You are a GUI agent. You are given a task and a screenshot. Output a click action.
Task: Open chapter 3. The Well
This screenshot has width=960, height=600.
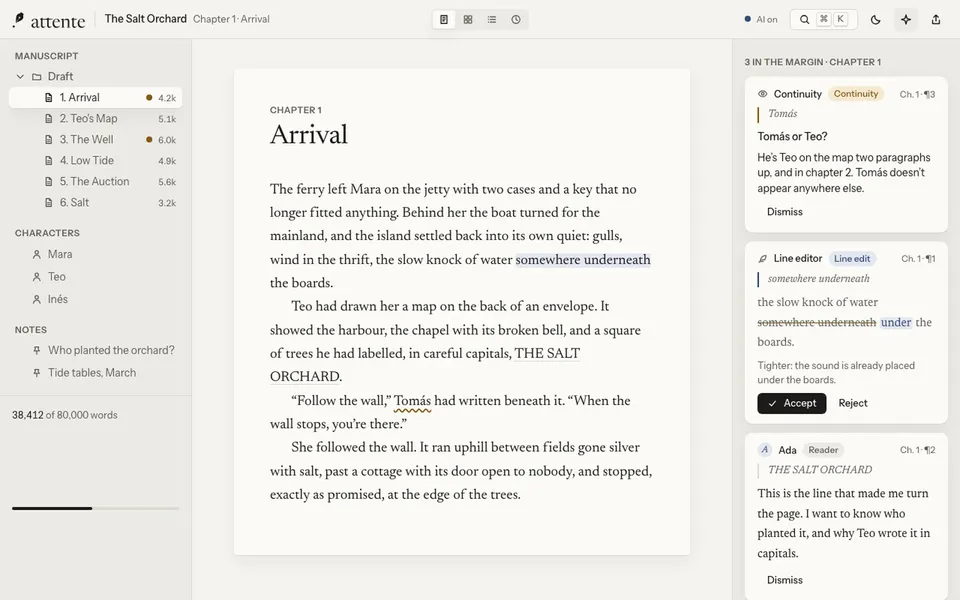click(96, 140)
